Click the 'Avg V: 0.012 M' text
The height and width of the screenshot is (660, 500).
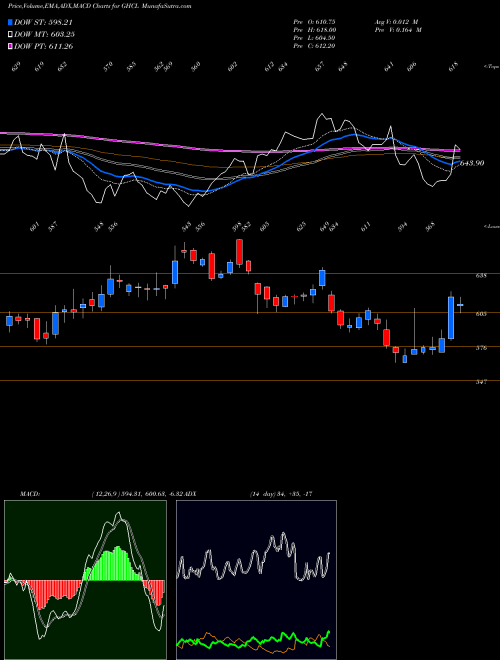[397, 22]
